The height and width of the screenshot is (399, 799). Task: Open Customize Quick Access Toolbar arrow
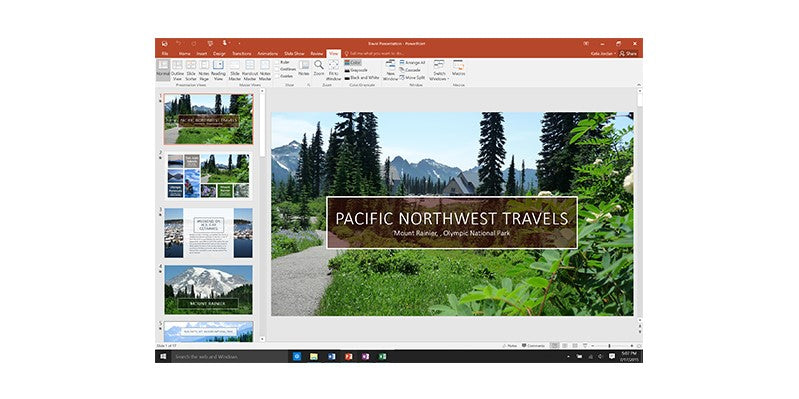(x=239, y=44)
